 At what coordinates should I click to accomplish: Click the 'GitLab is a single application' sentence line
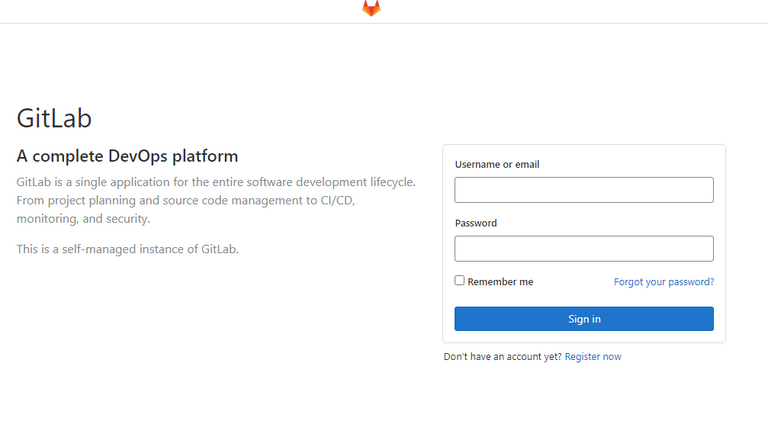click(x=216, y=182)
